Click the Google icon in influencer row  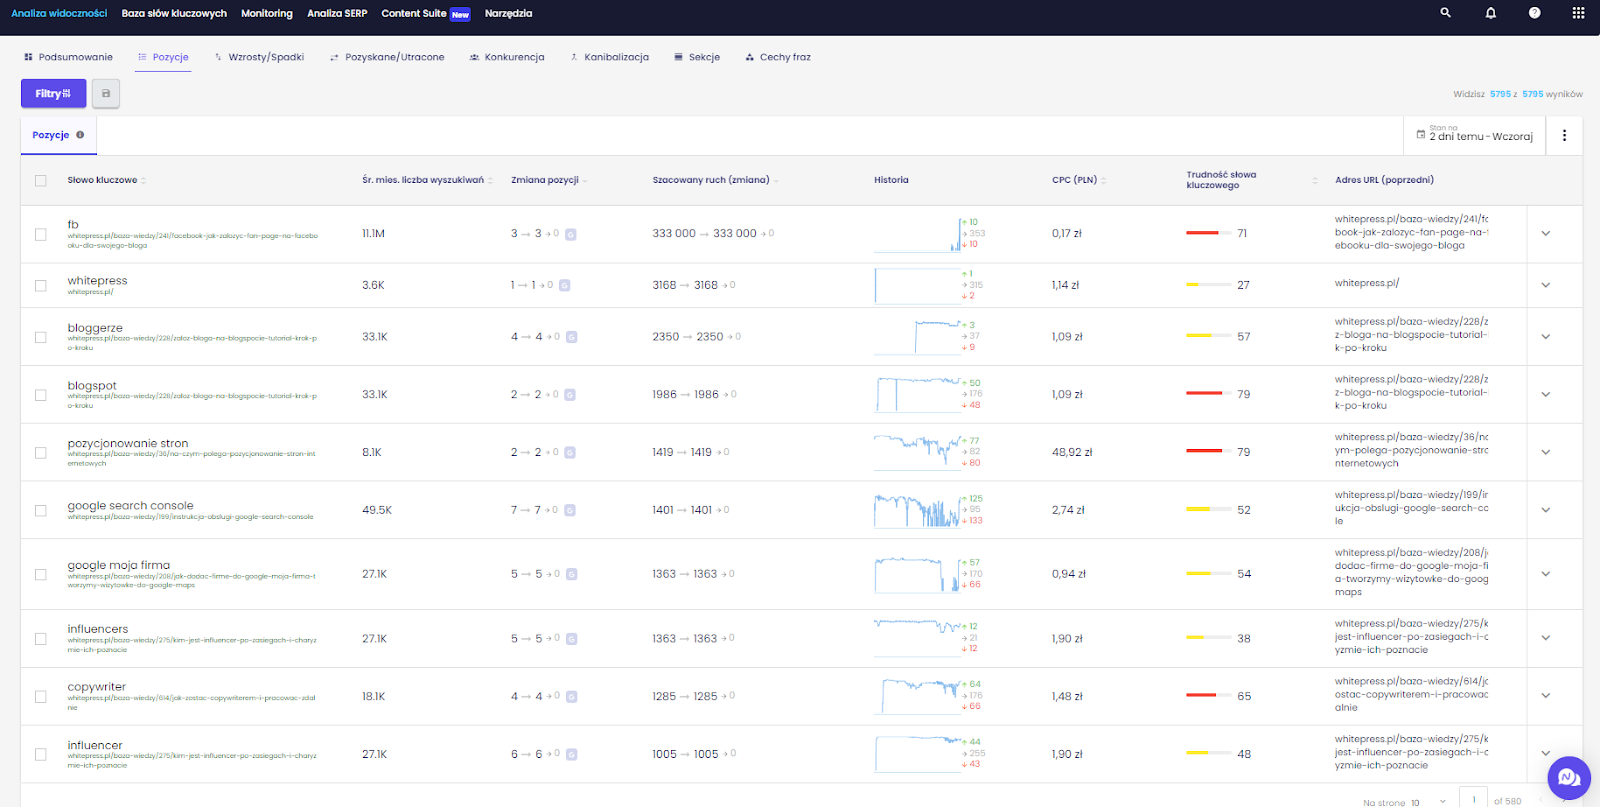point(571,754)
